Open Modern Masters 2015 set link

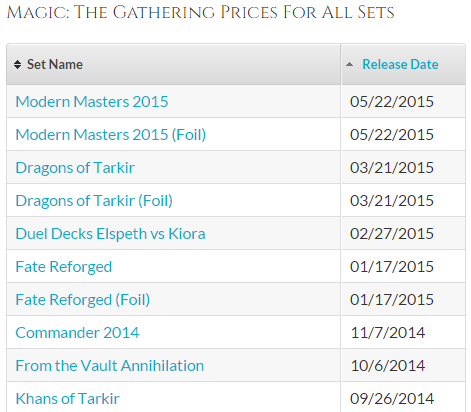92,101
